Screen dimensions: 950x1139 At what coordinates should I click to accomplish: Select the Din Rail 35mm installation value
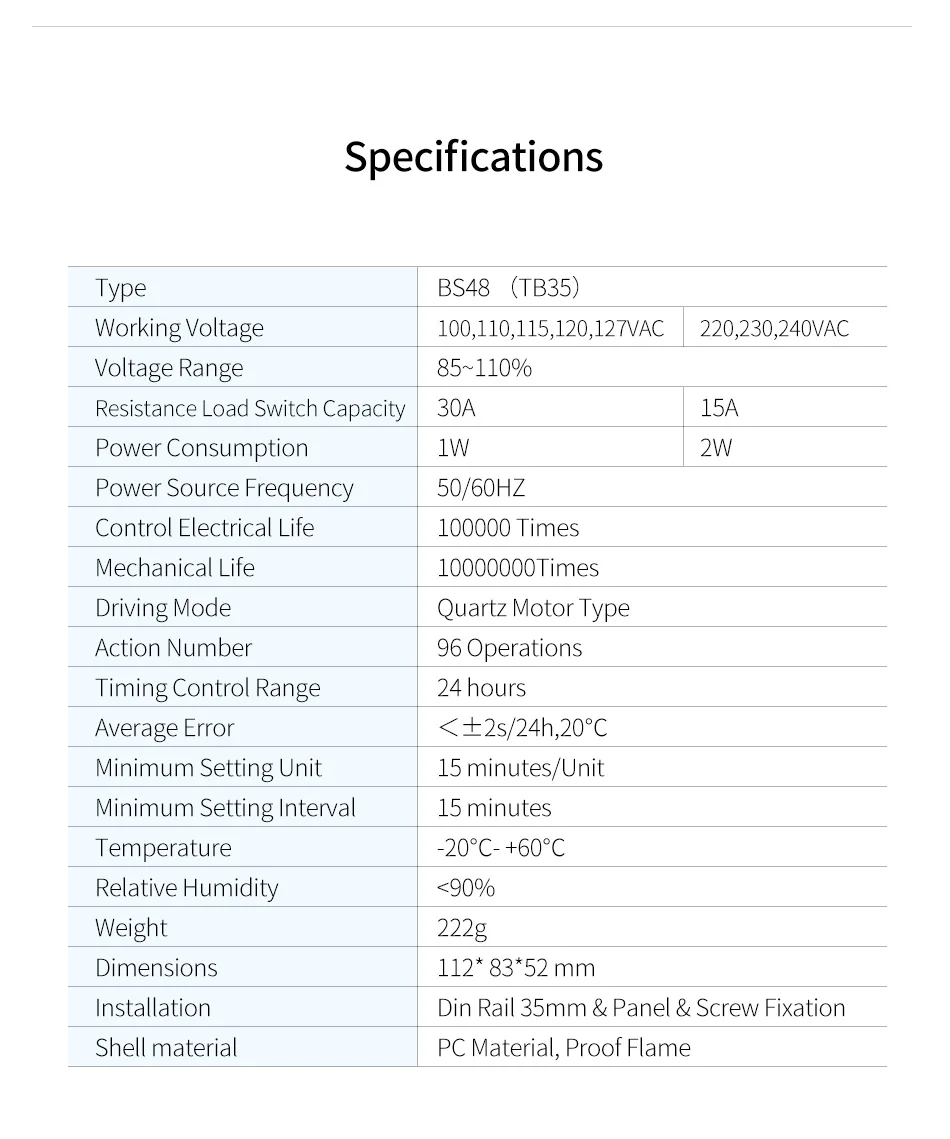point(641,1008)
